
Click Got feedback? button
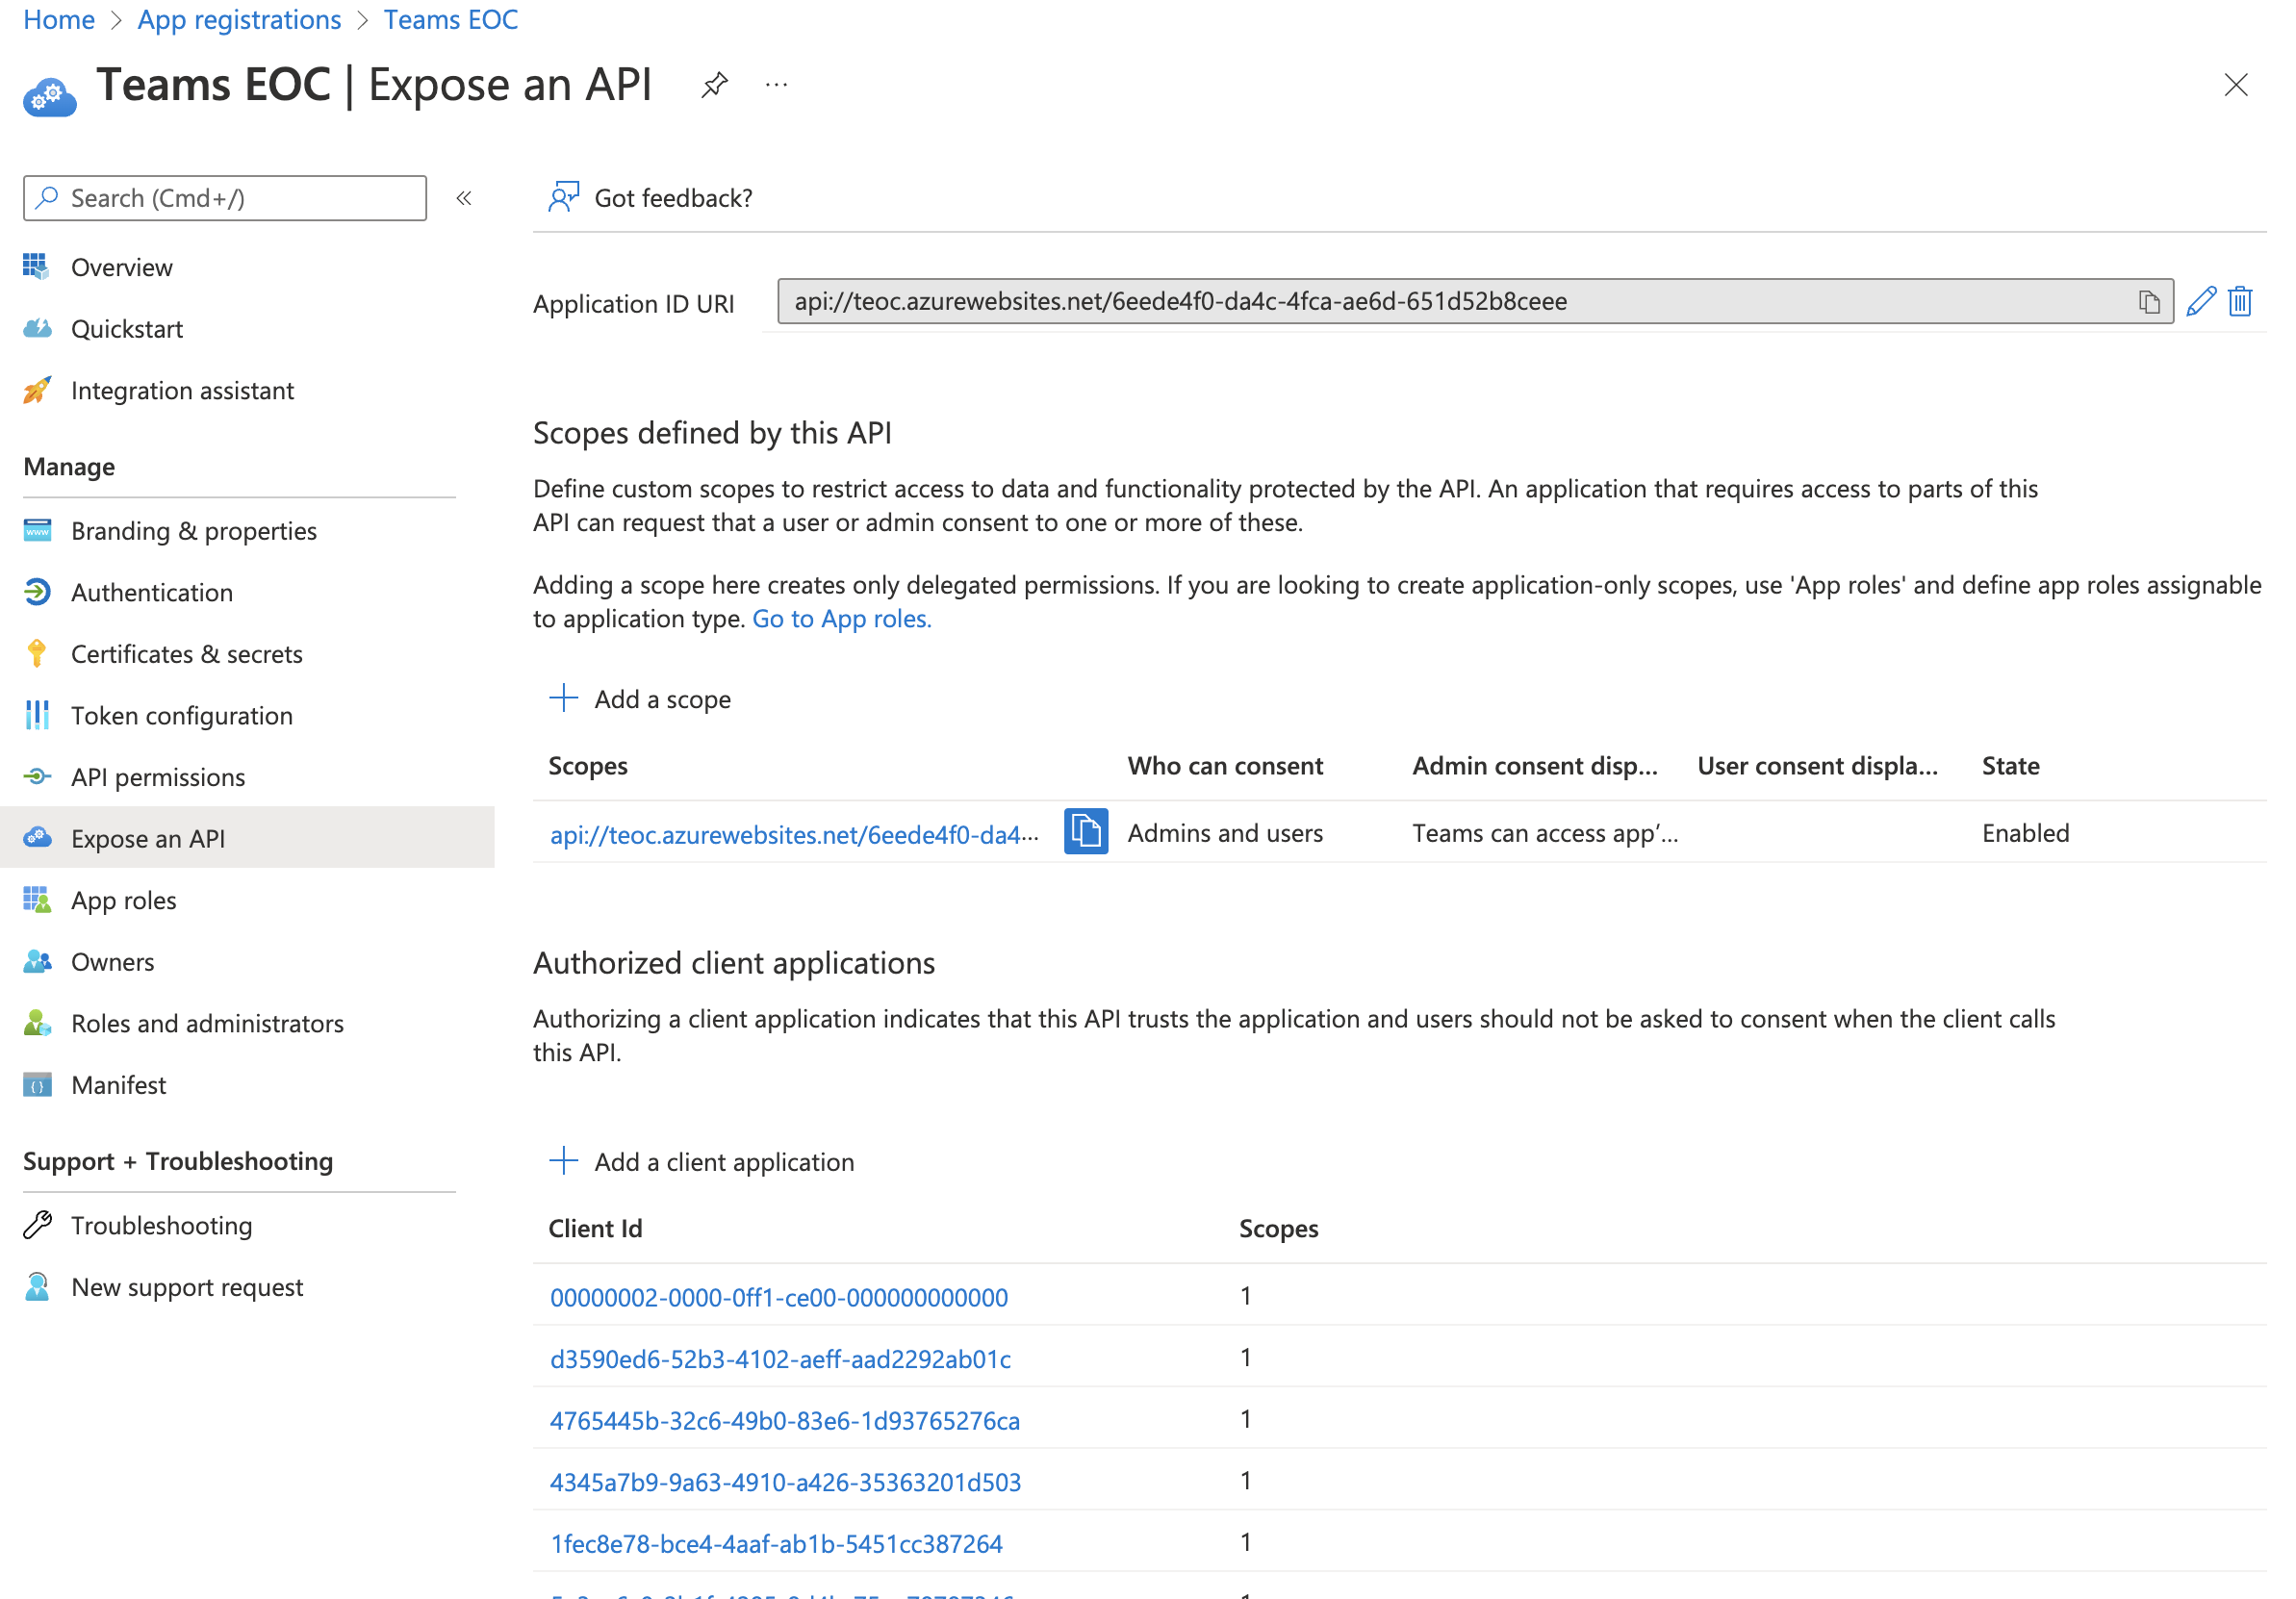click(651, 198)
